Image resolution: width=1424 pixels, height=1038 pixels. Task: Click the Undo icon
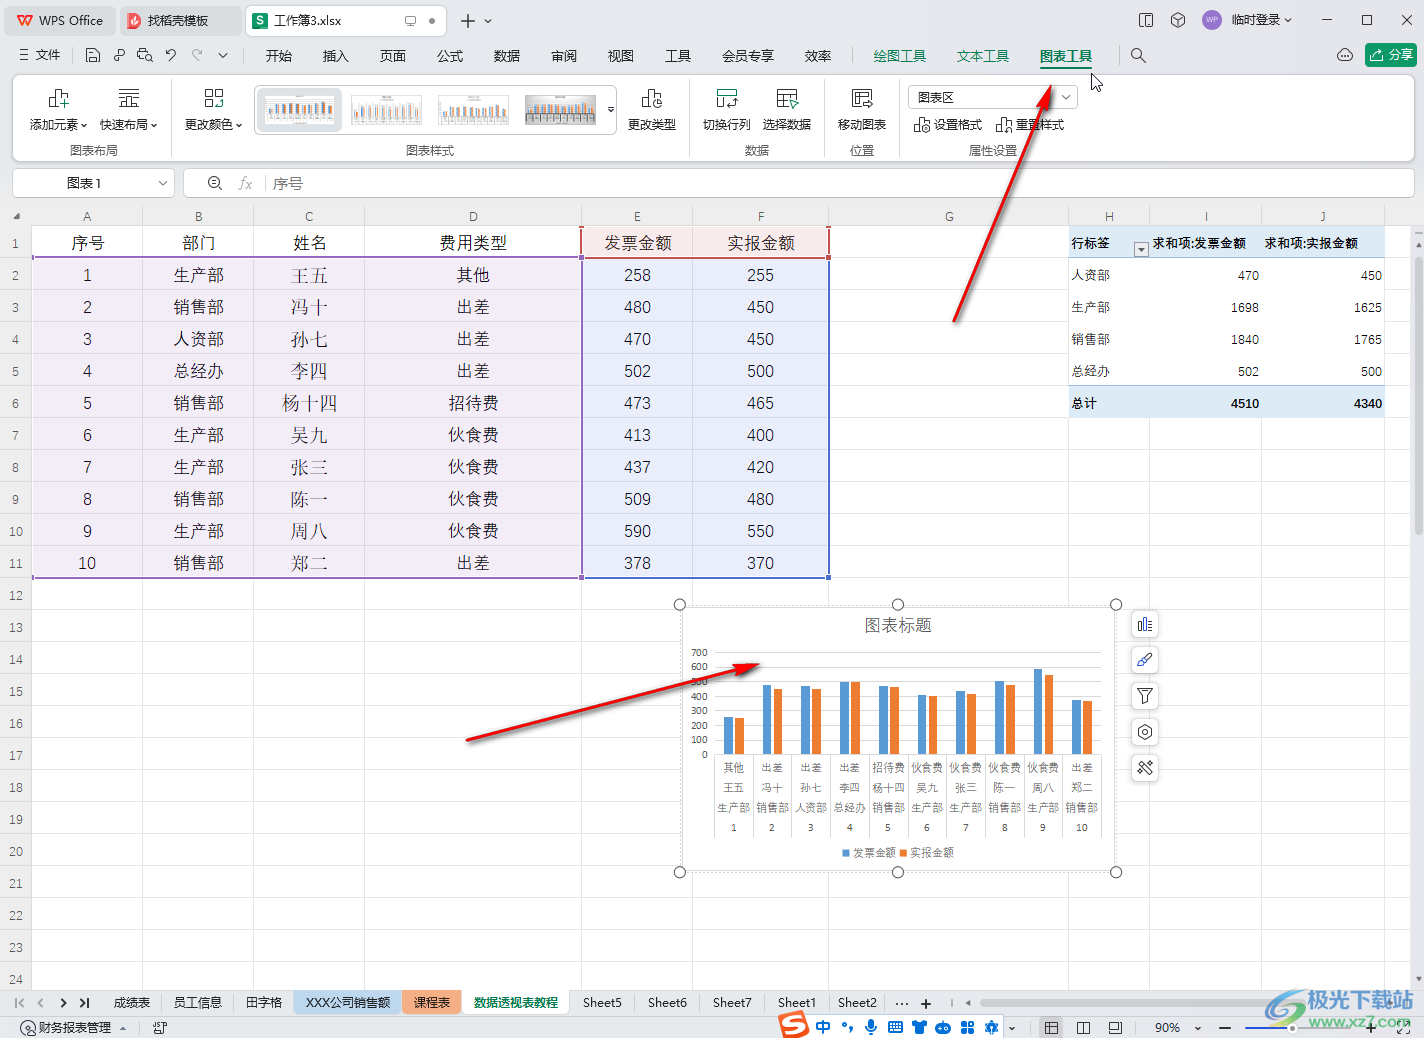pos(171,56)
